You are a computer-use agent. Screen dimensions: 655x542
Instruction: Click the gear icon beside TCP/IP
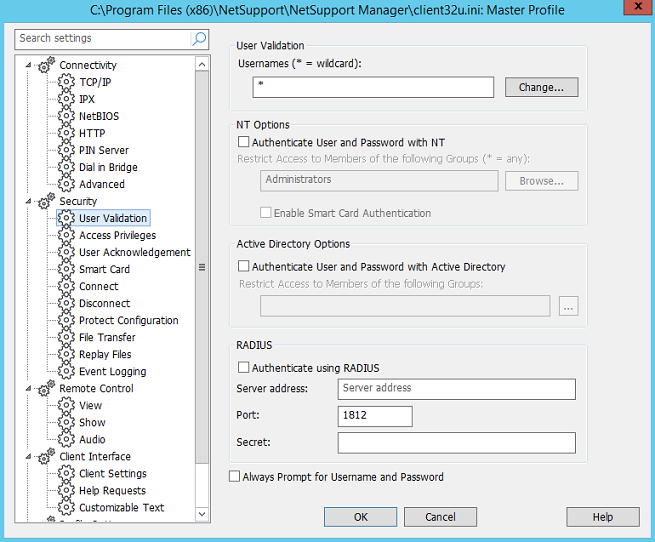point(66,82)
